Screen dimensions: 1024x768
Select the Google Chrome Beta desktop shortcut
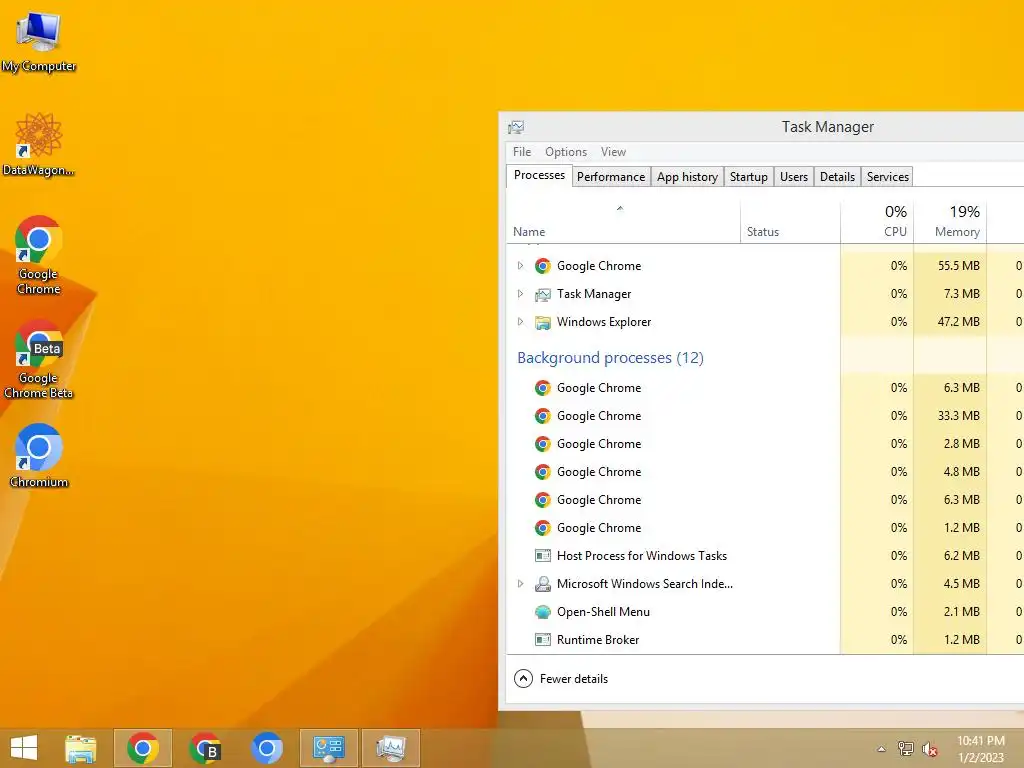(x=39, y=359)
